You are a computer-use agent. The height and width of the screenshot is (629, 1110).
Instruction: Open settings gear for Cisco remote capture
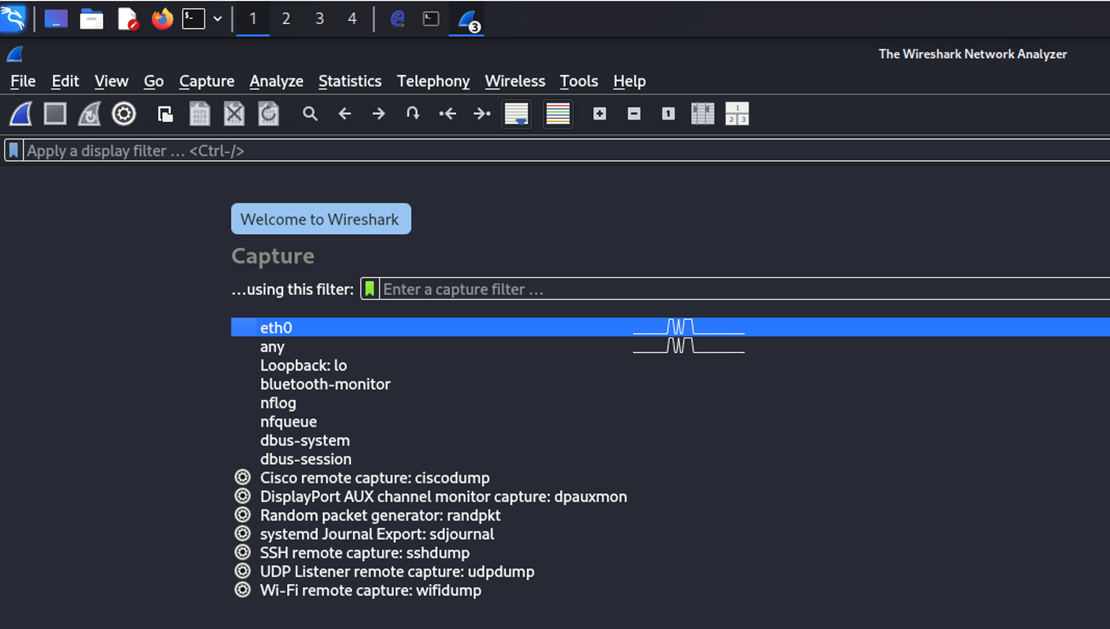[x=243, y=477]
